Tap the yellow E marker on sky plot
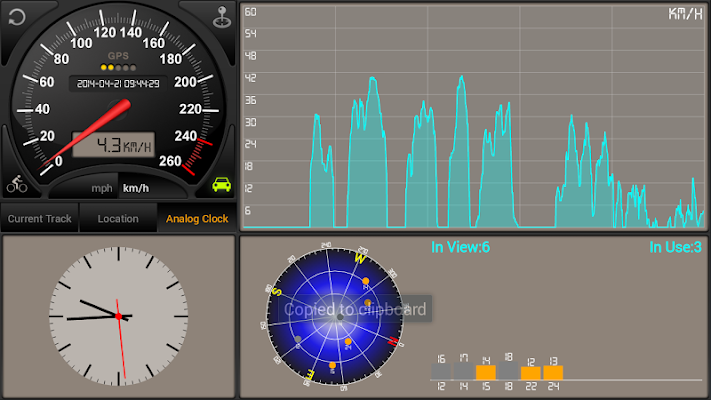 click(x=310, y=374)
